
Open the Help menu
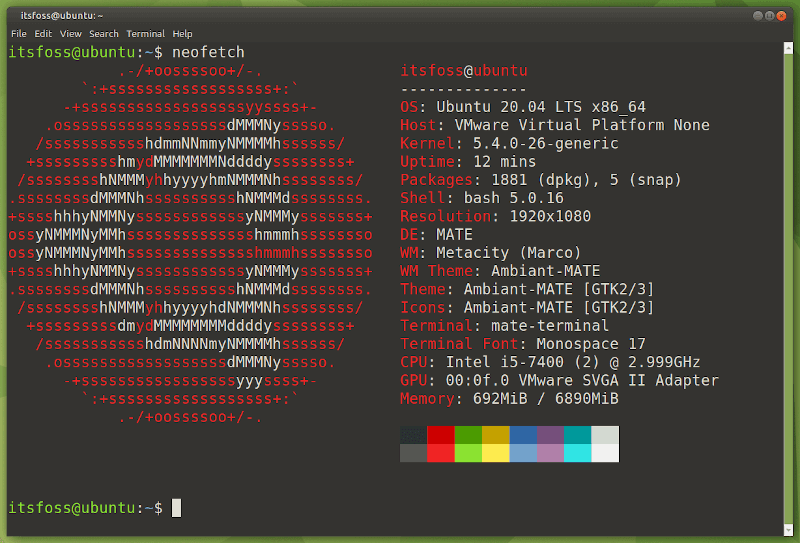[182, 34]
